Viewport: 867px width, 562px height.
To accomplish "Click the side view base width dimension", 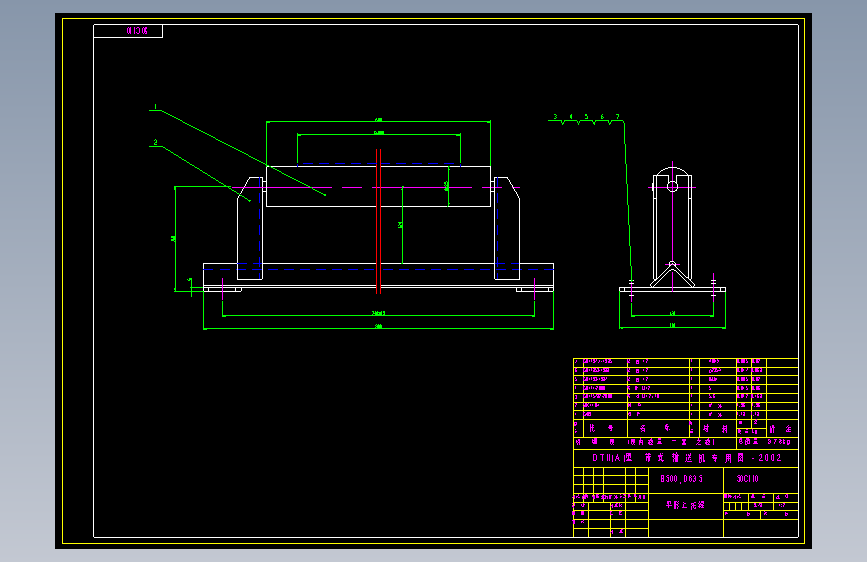I will 672,326.
